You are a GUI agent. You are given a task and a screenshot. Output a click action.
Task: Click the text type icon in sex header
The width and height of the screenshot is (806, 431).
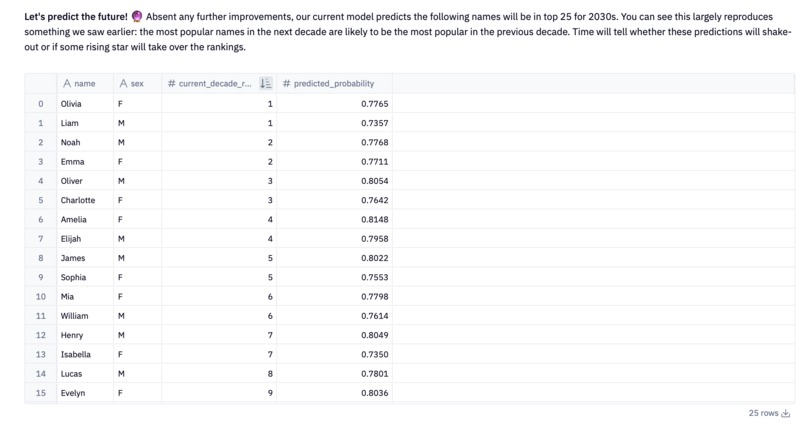tap(123, 83)
